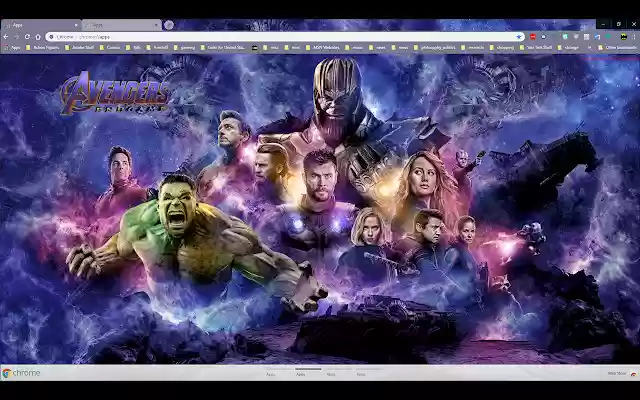Screen dimensions: 640x400
Task: Open the teal shield extension icon
Action: (565, 37)
